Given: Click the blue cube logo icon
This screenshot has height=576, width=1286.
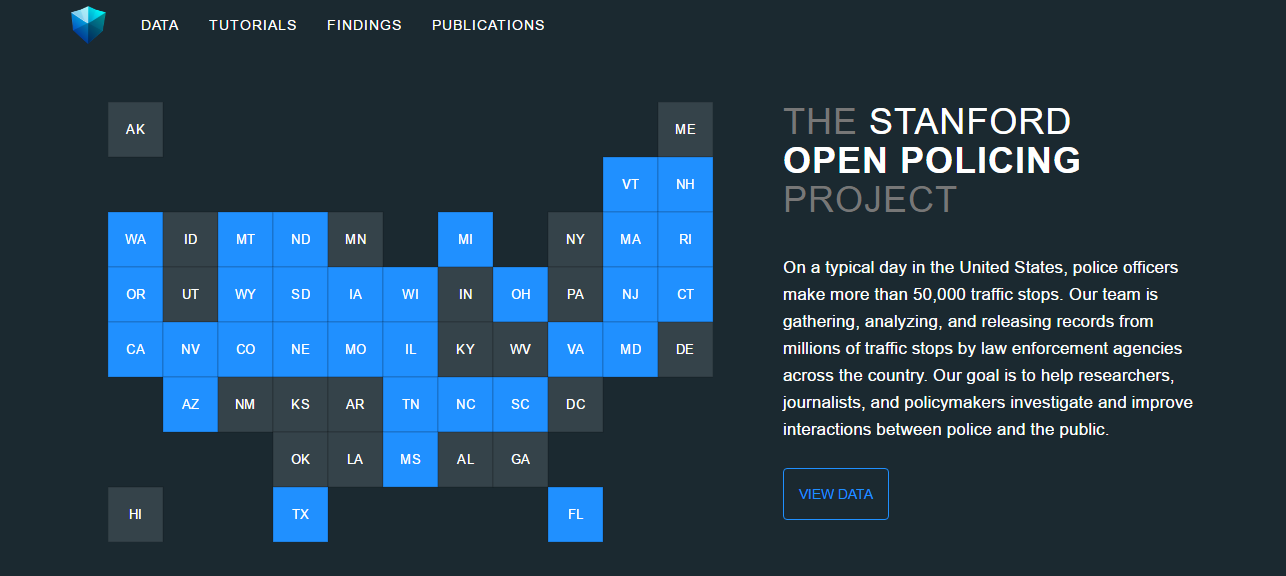Looking at the screenshot, I should pyautogui.click(x=88, y=24).
